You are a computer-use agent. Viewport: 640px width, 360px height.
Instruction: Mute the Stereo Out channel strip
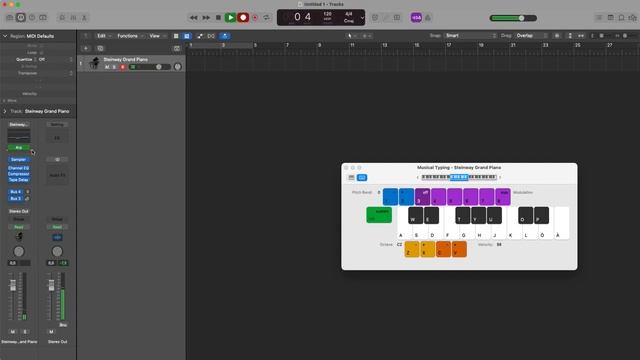(51, 332)
